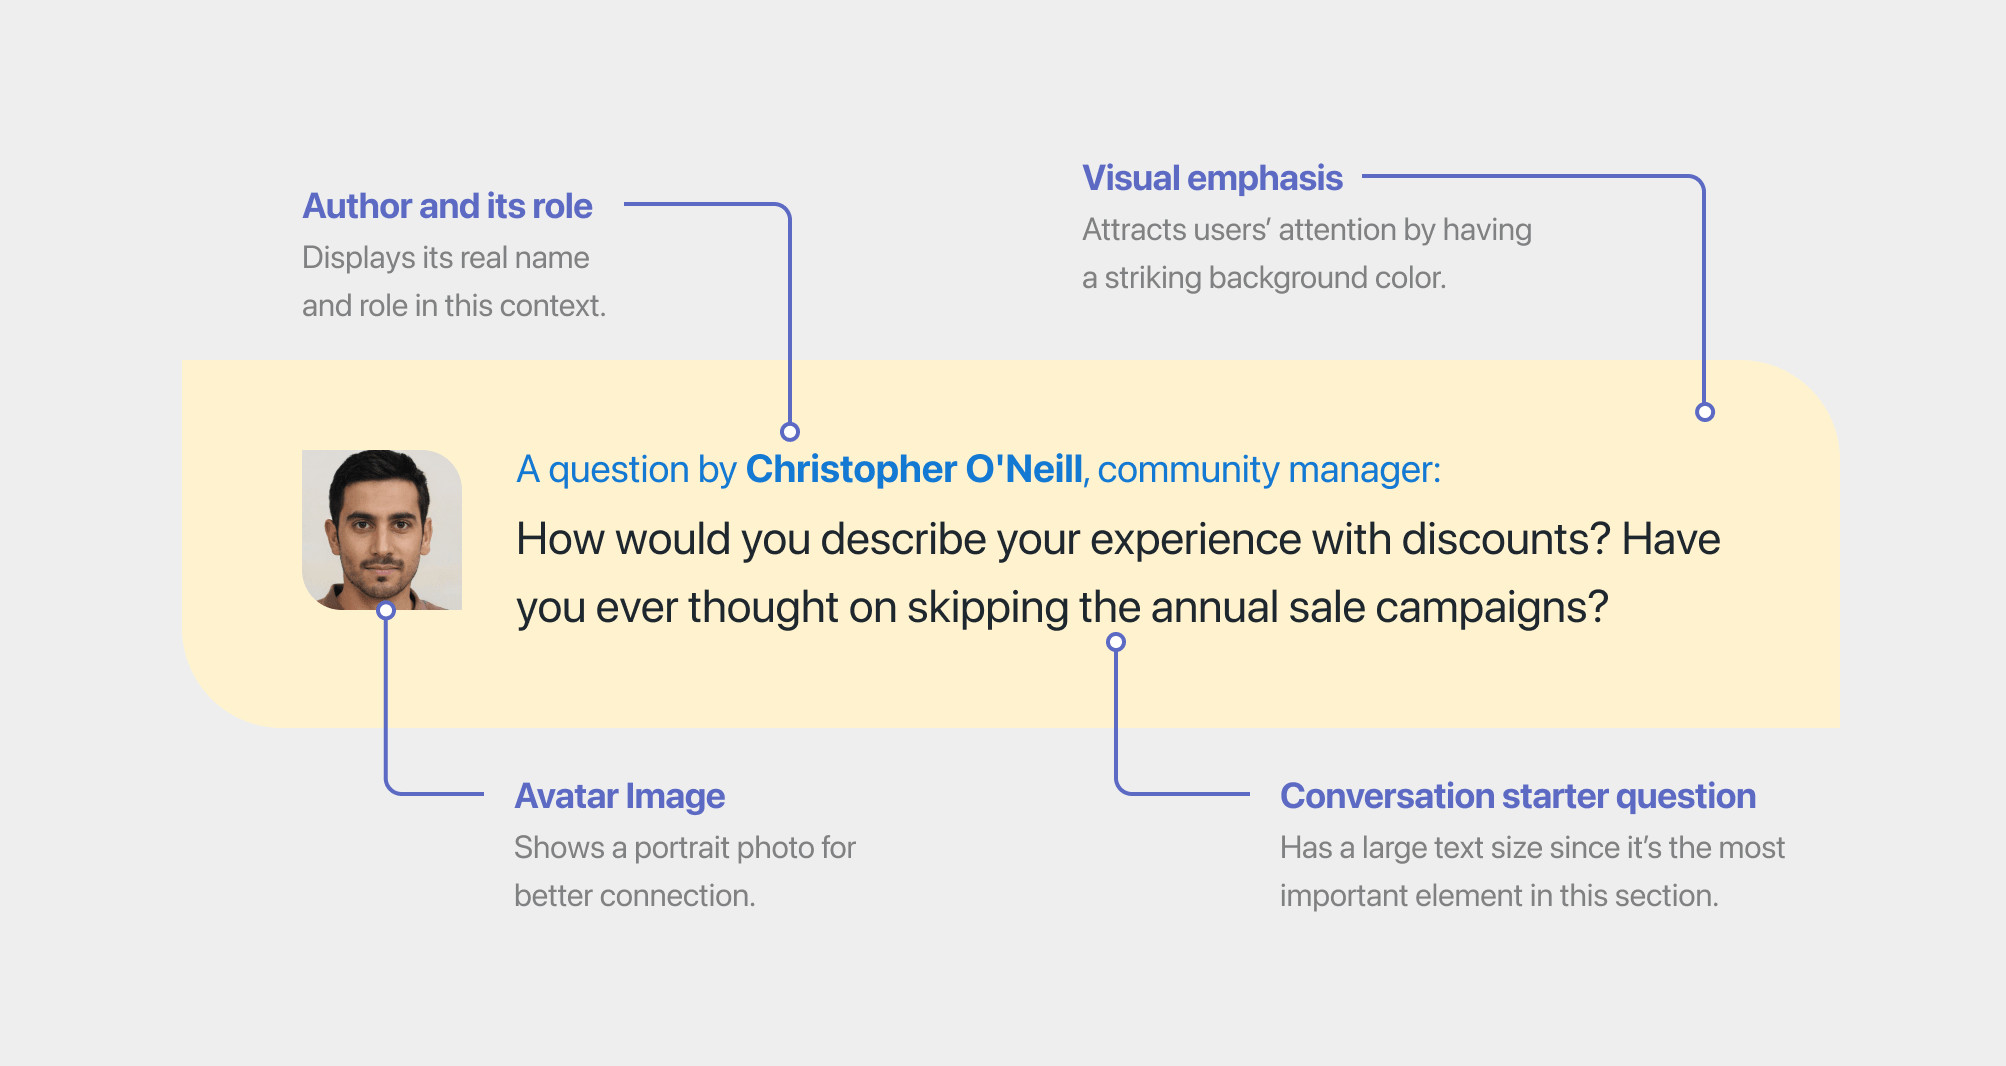Click the avatar portrait photo
This screenshot has height=1066, width=2006.
382,530
